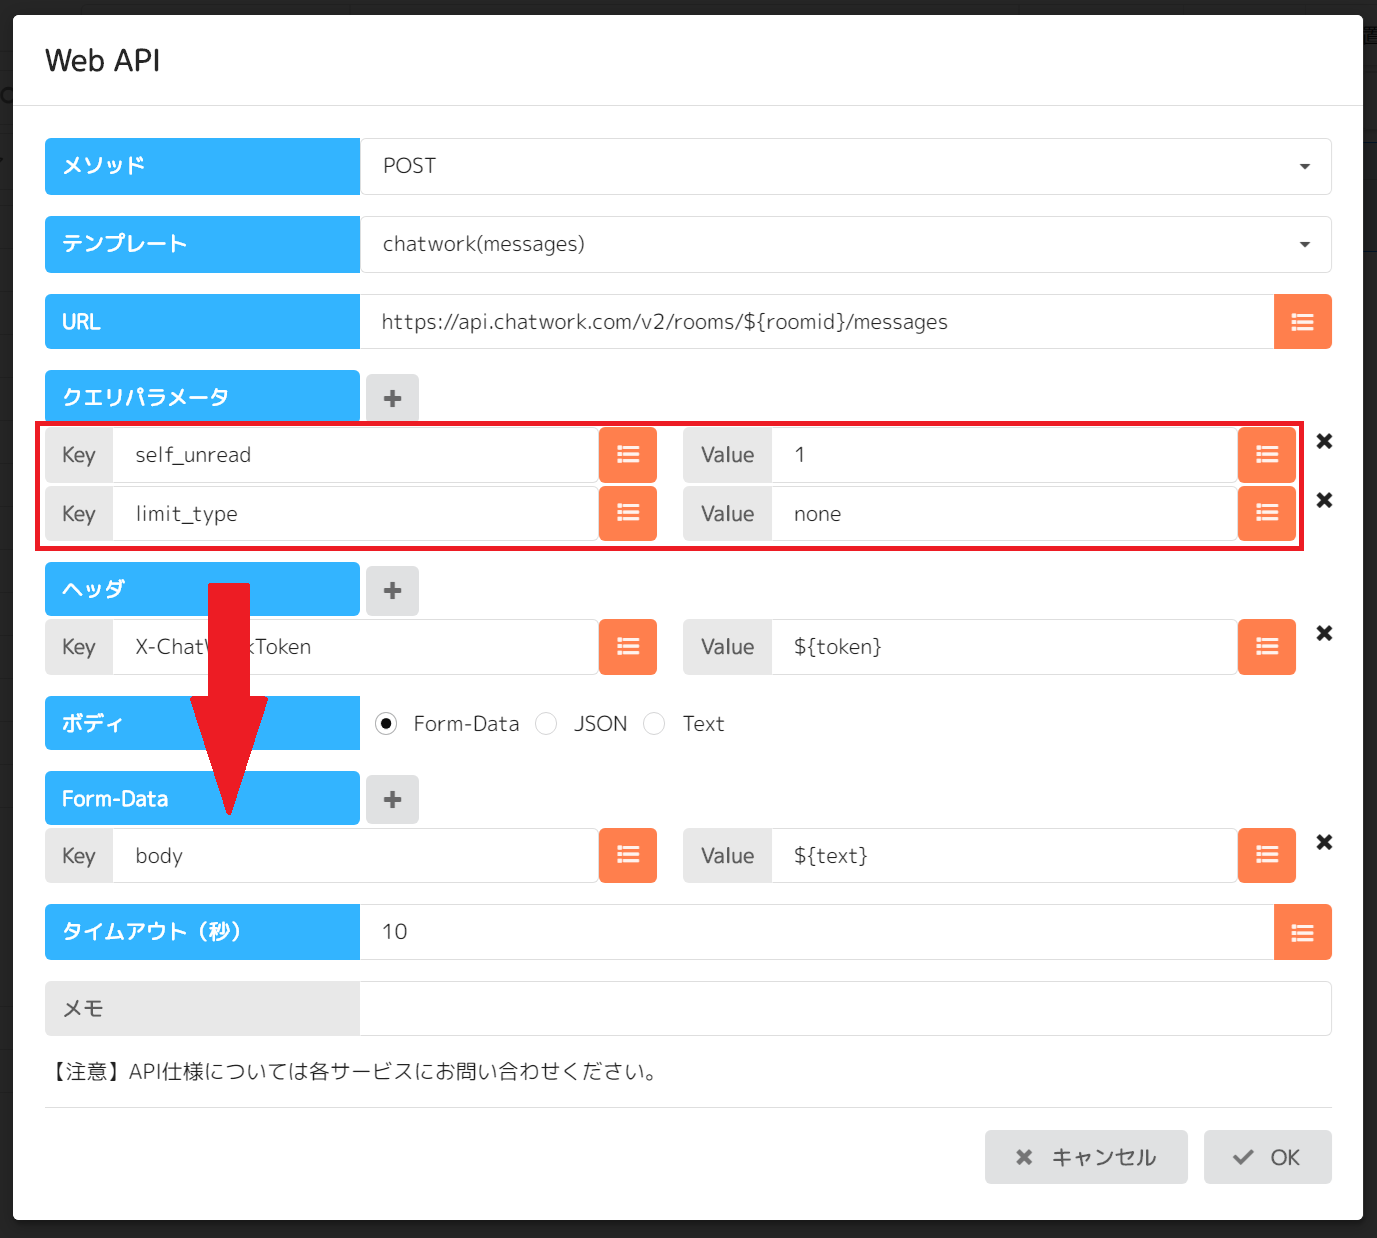Image resolution: width=1377 pixels, height=1238 pixels.
Task: Add a new header row with plus button
Action: pos(392,590)
